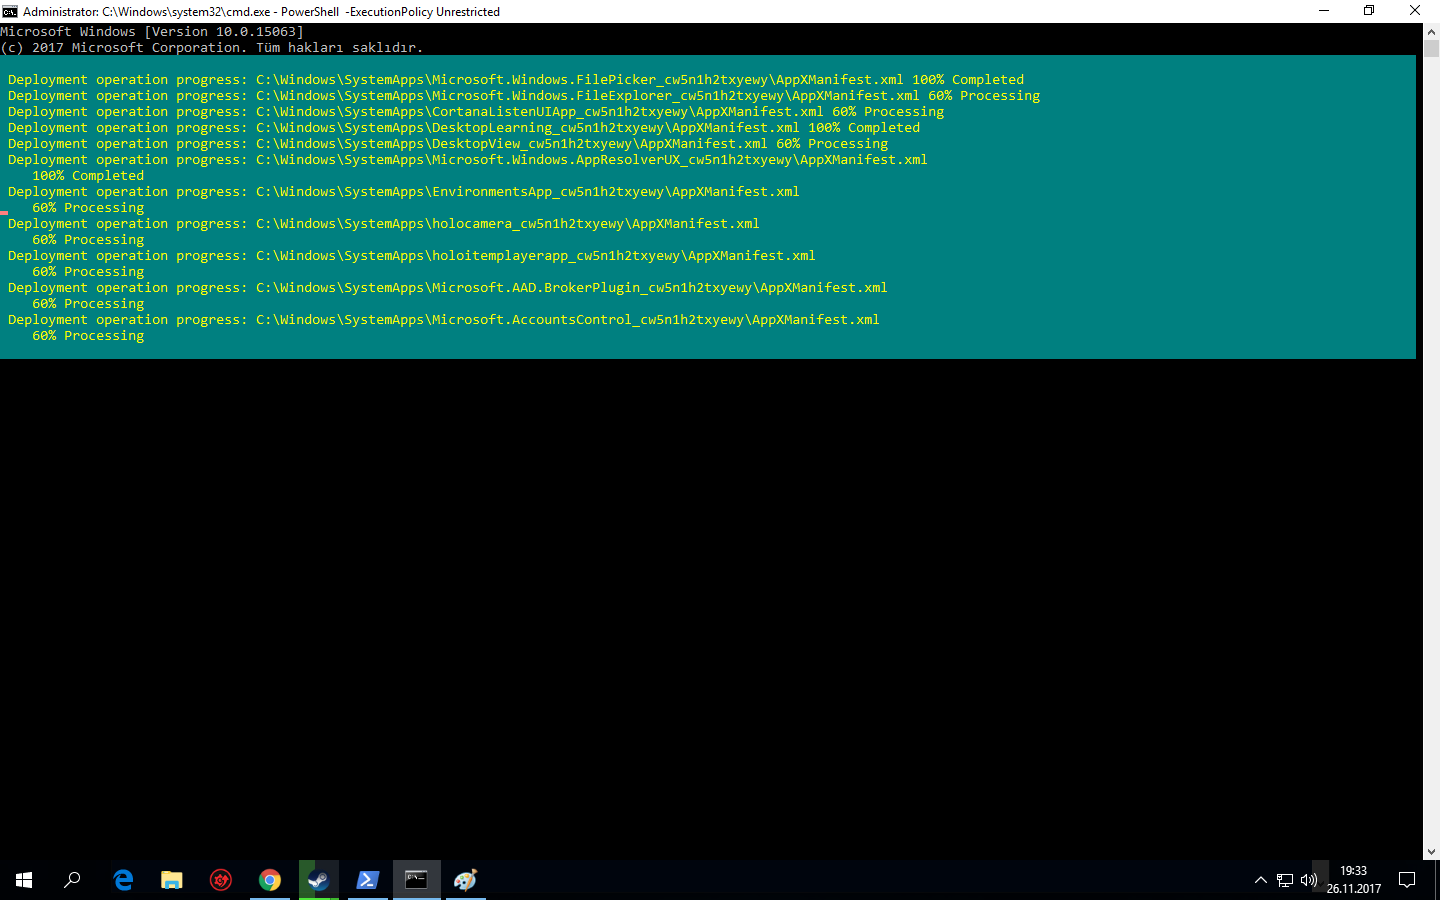Click the scrollbar down arrow
The image size is (1440, 900).
point(1431,852)
